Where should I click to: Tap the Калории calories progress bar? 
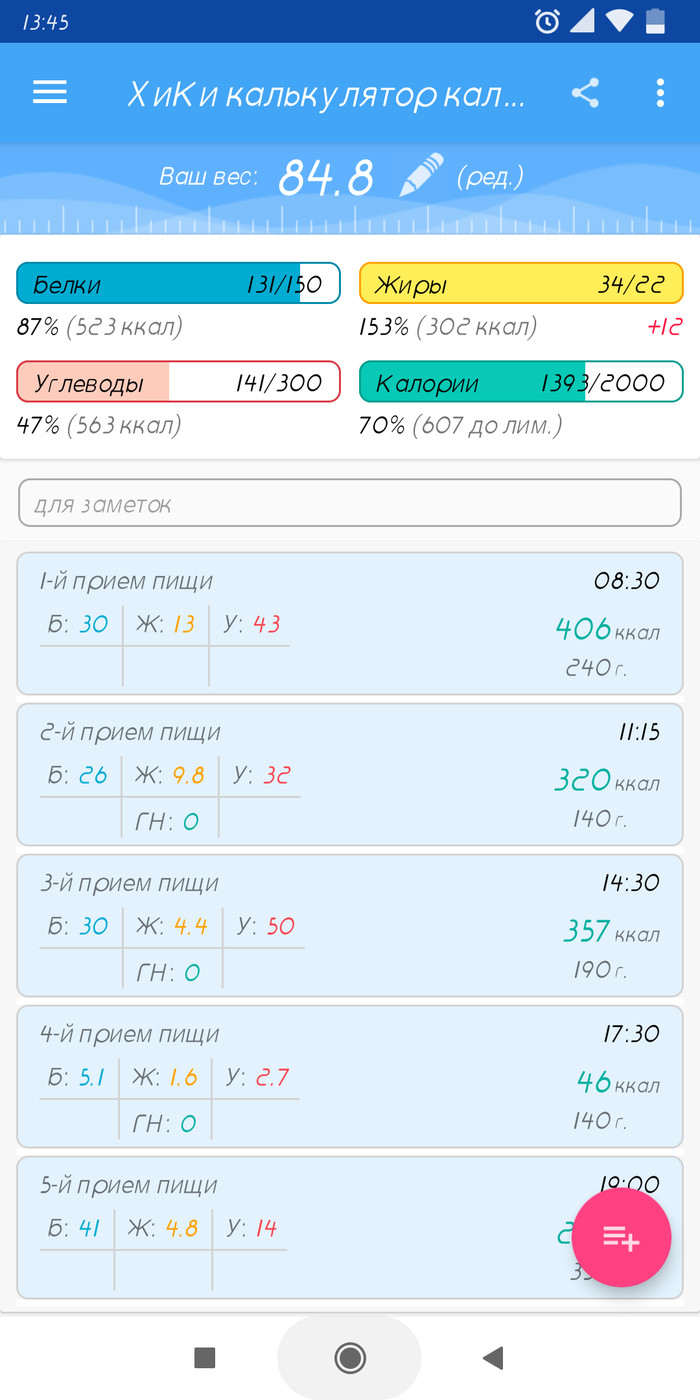[521, 382]
